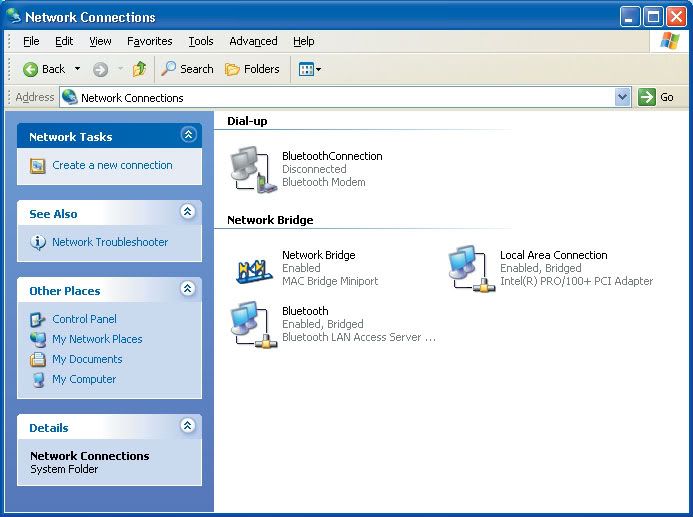The width and height of the screenshot is (693, 517).
Task: Click the Create a new connection icon
Action: [x=38, y=166]
